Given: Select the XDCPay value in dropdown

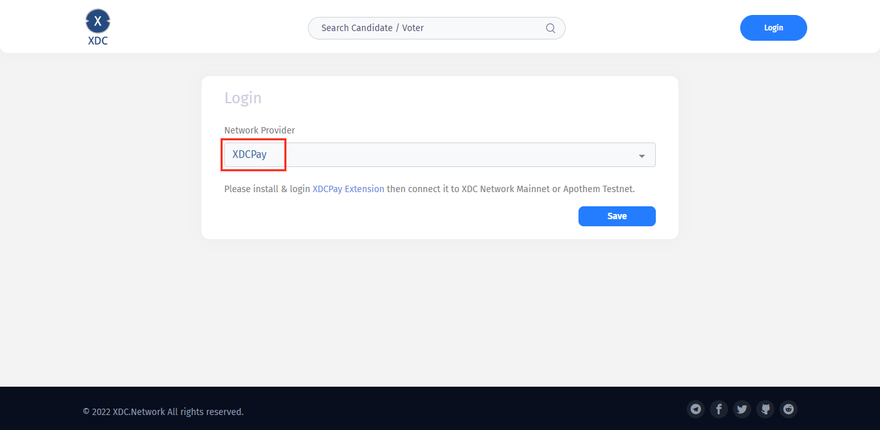Looking at the screenshot, I should [250, 155].
